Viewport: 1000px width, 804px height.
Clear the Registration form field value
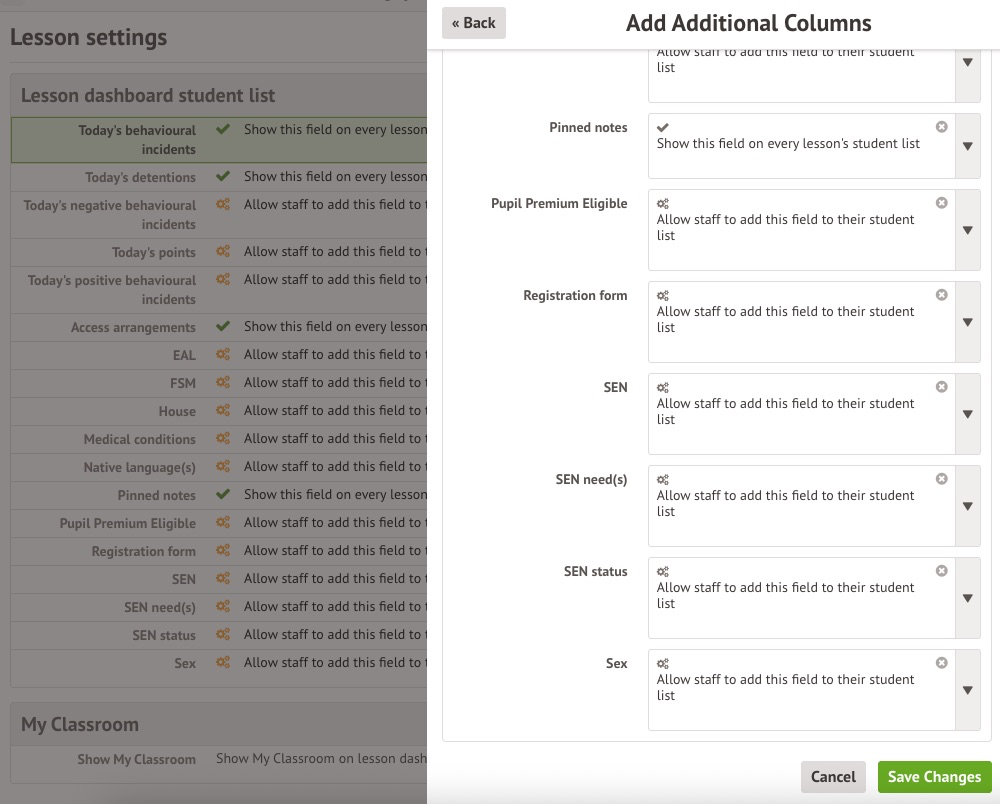[941, 295]
